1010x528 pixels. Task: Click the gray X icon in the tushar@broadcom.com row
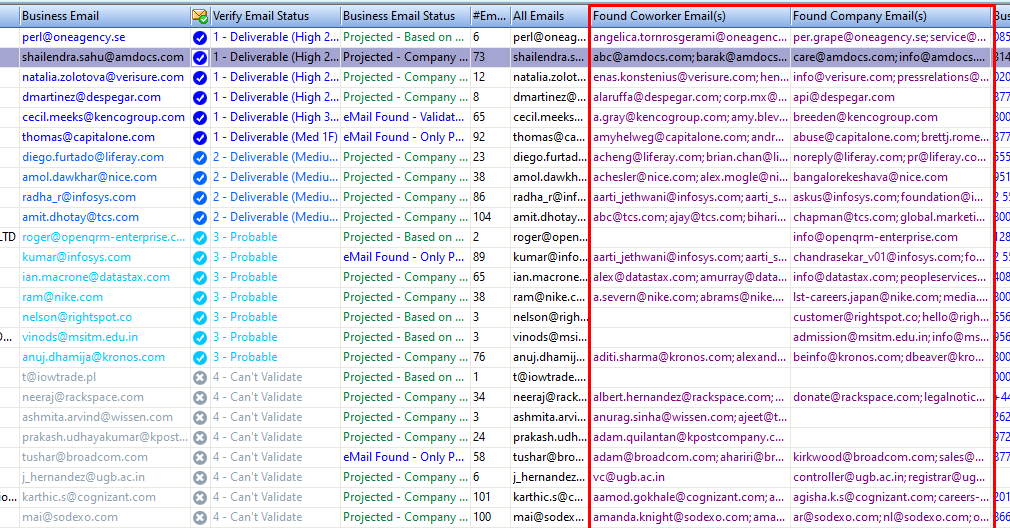tap(200, 457)
